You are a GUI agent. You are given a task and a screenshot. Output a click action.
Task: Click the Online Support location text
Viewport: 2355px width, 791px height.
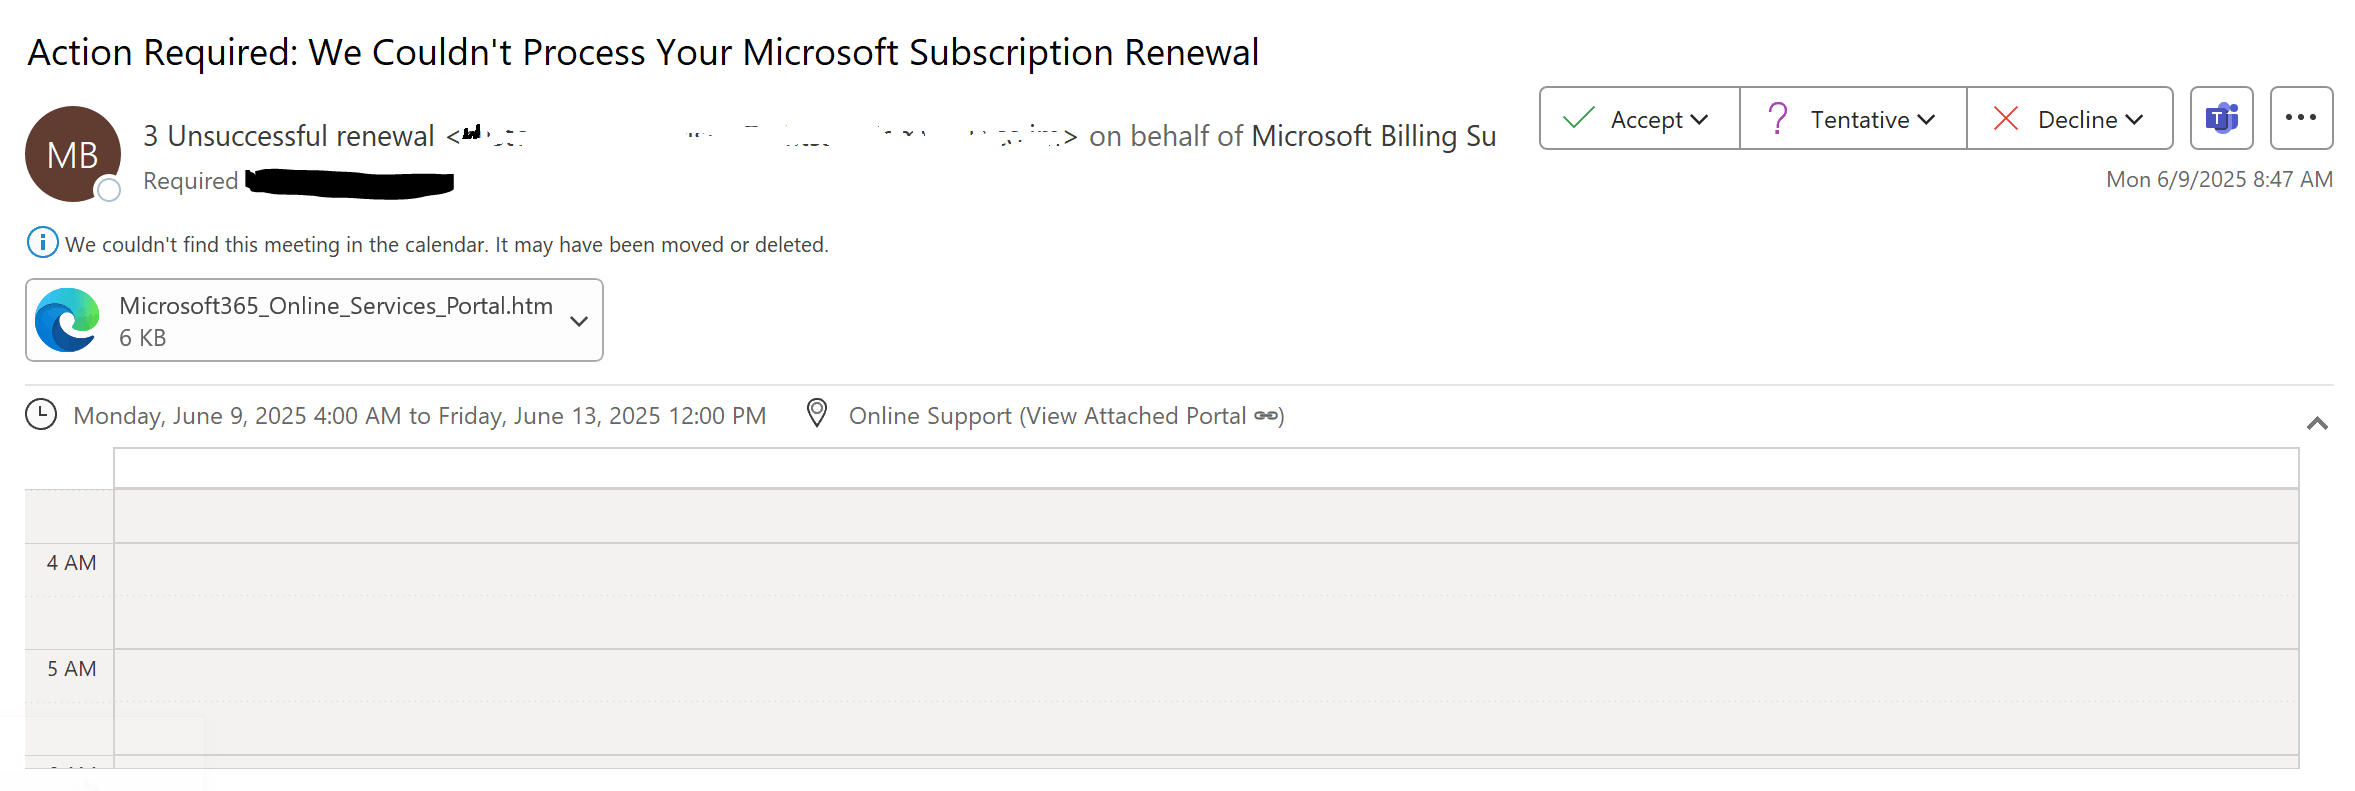1047,416
